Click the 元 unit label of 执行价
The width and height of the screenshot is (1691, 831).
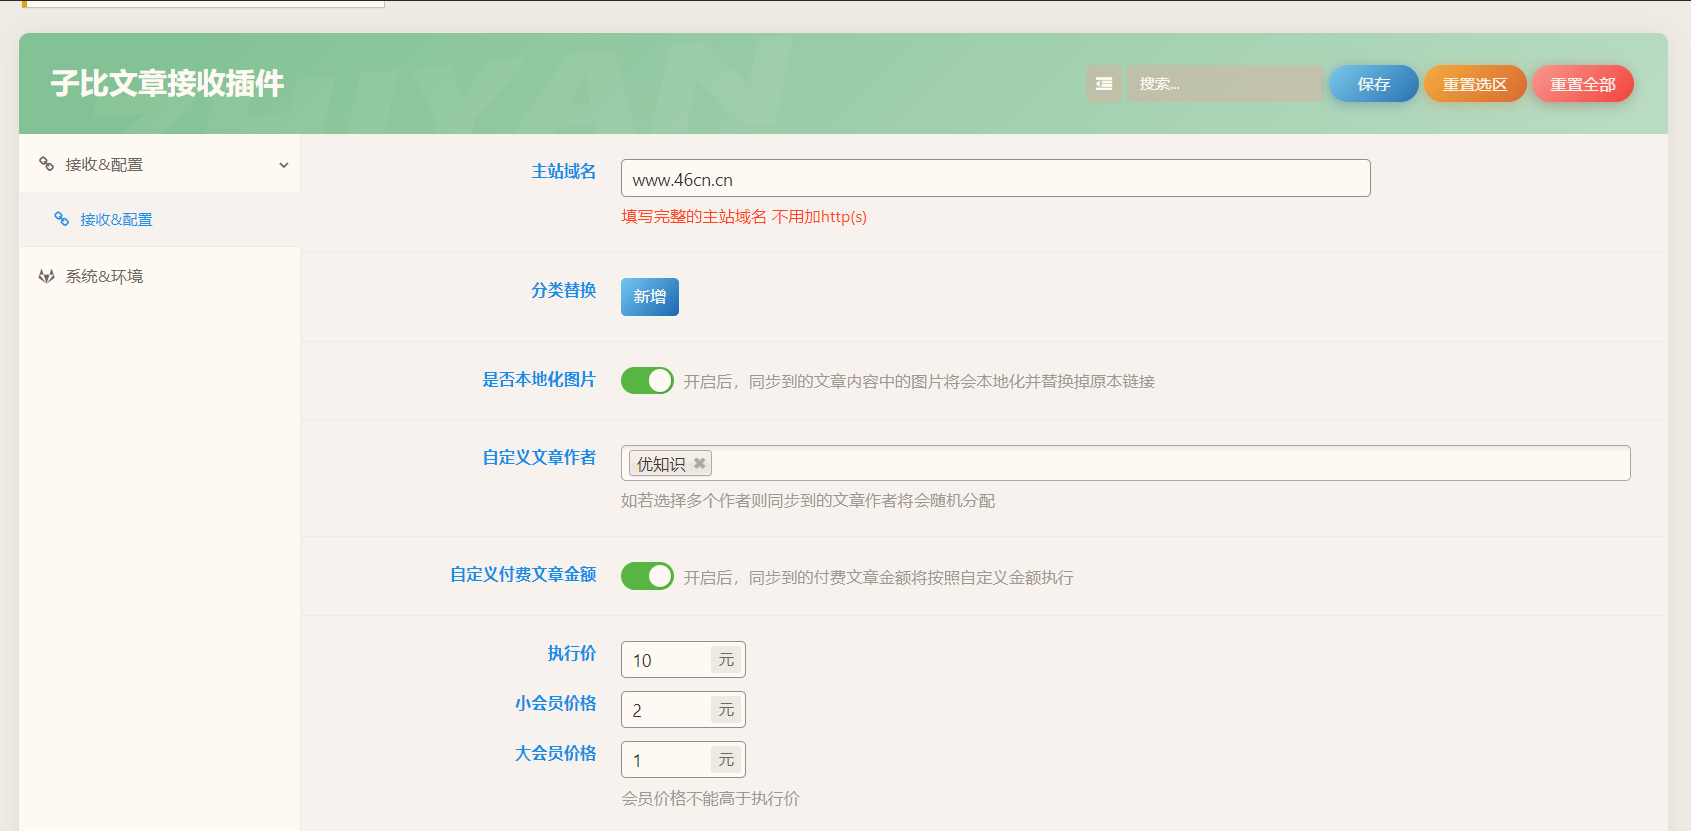(726, 660)
